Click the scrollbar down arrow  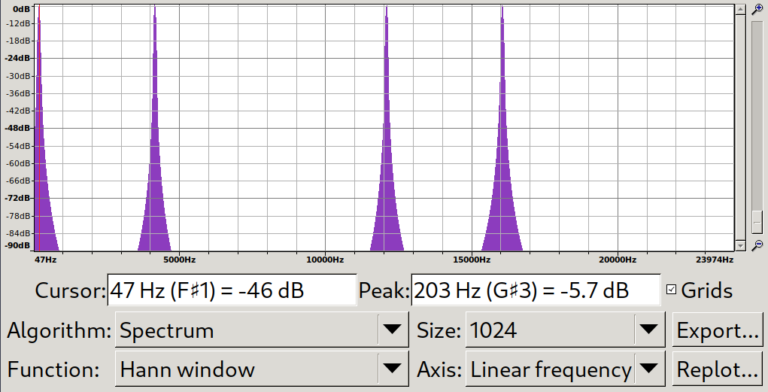click(740, 245)
